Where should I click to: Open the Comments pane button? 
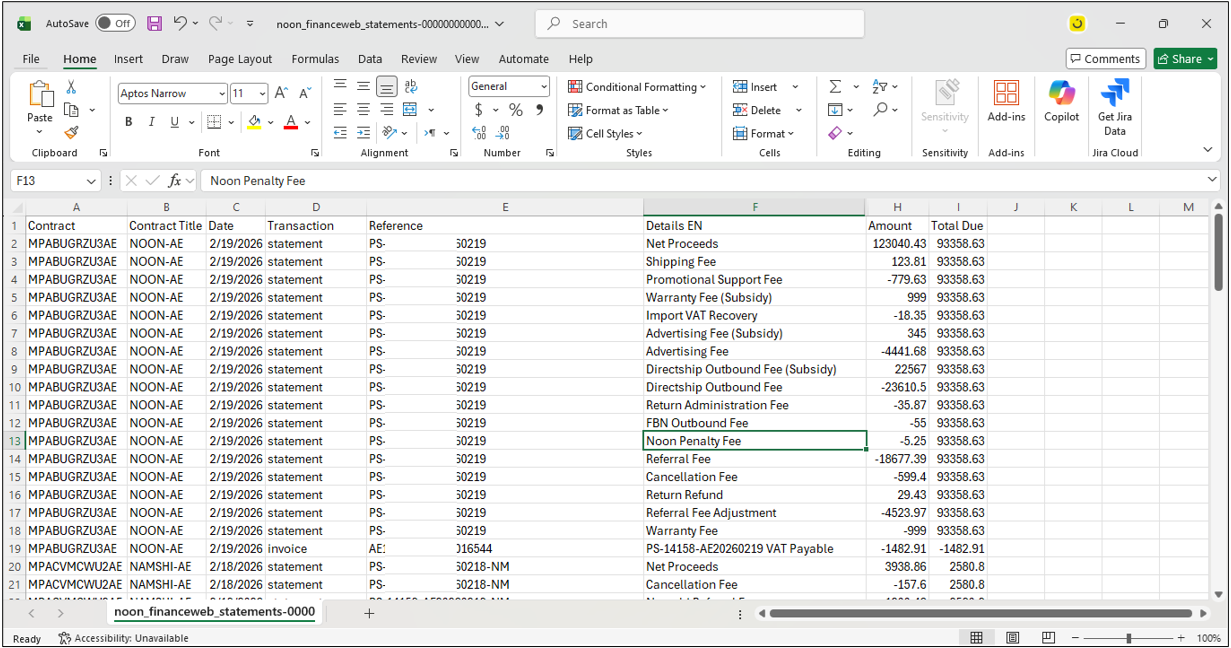[x=1105, y=59]
